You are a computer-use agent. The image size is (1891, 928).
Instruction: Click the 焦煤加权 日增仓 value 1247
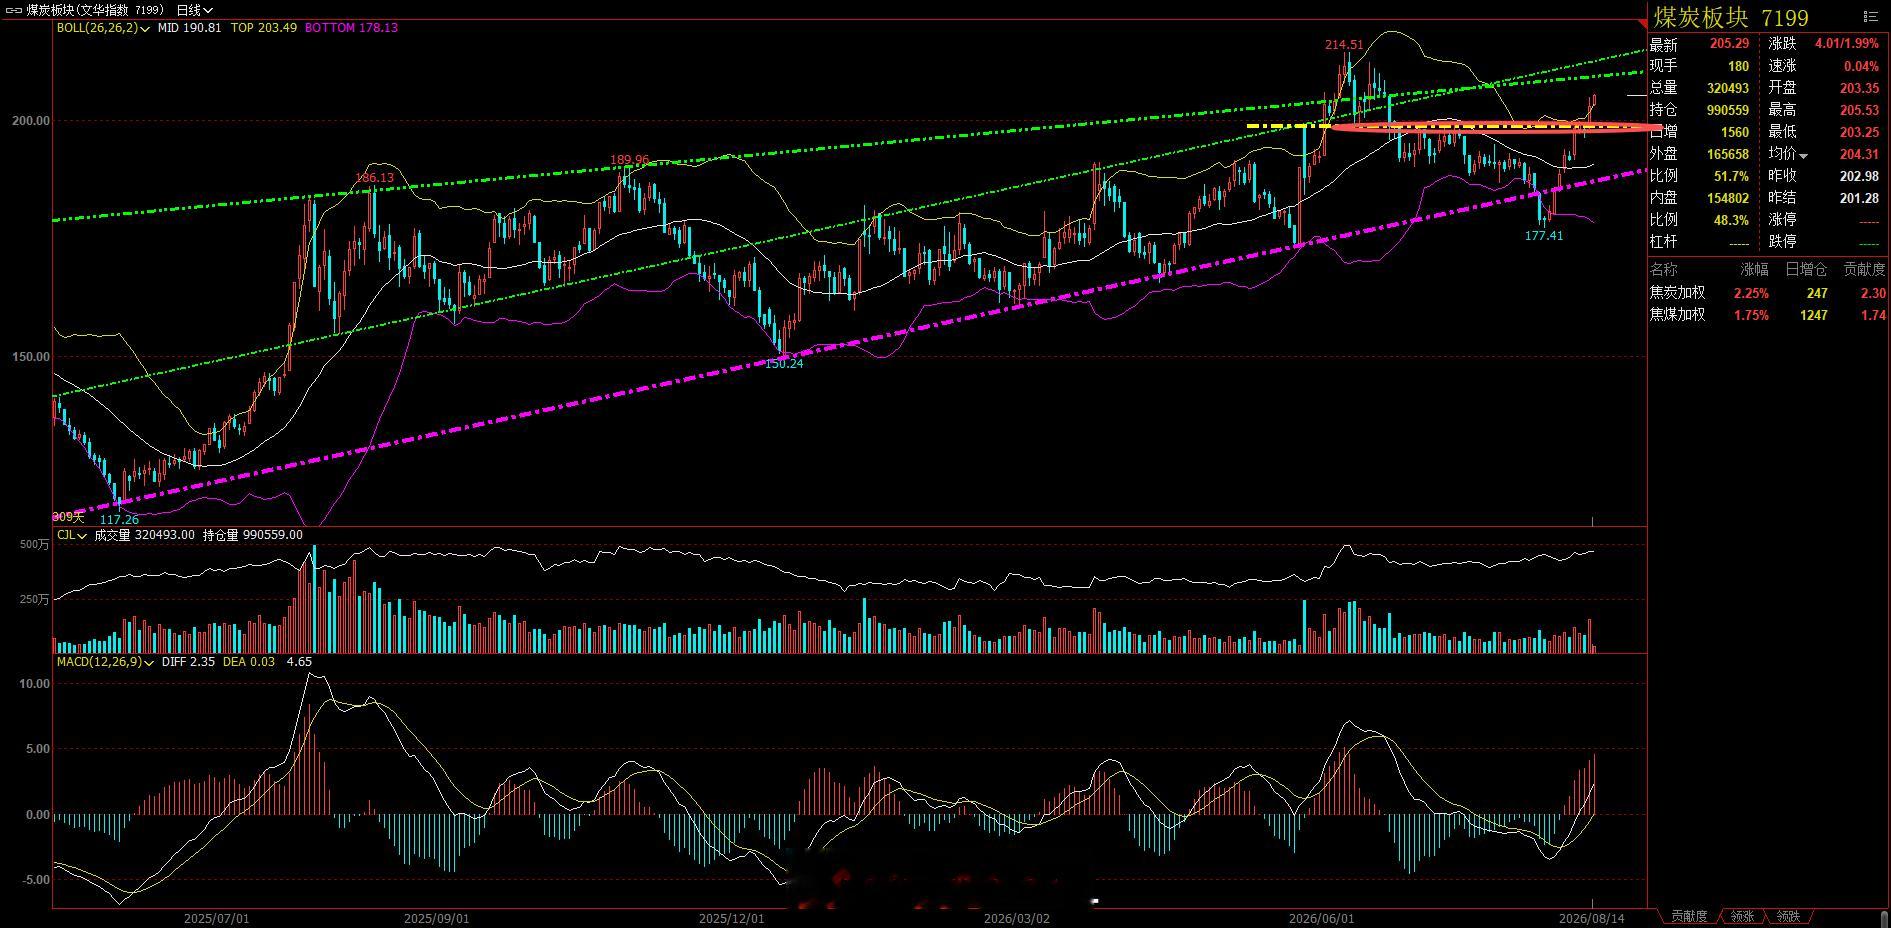1813,315
